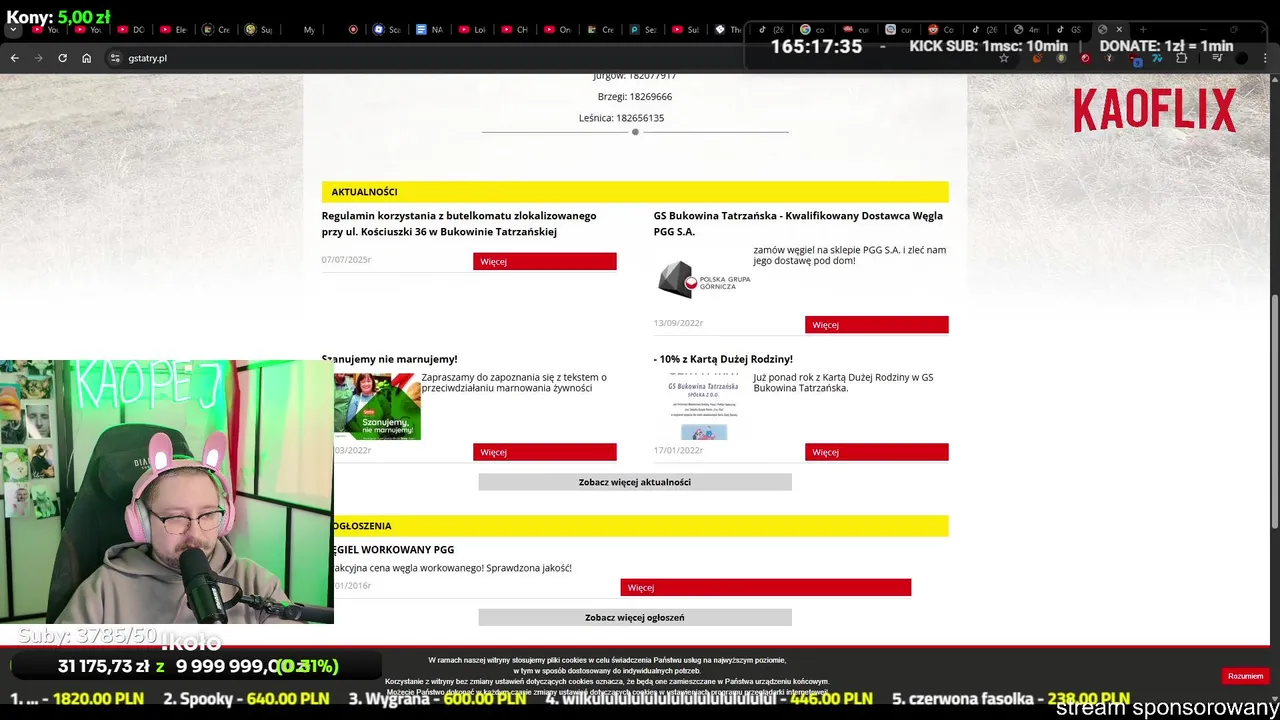Expand the tab search dropdown chevron

click(13, 30)
